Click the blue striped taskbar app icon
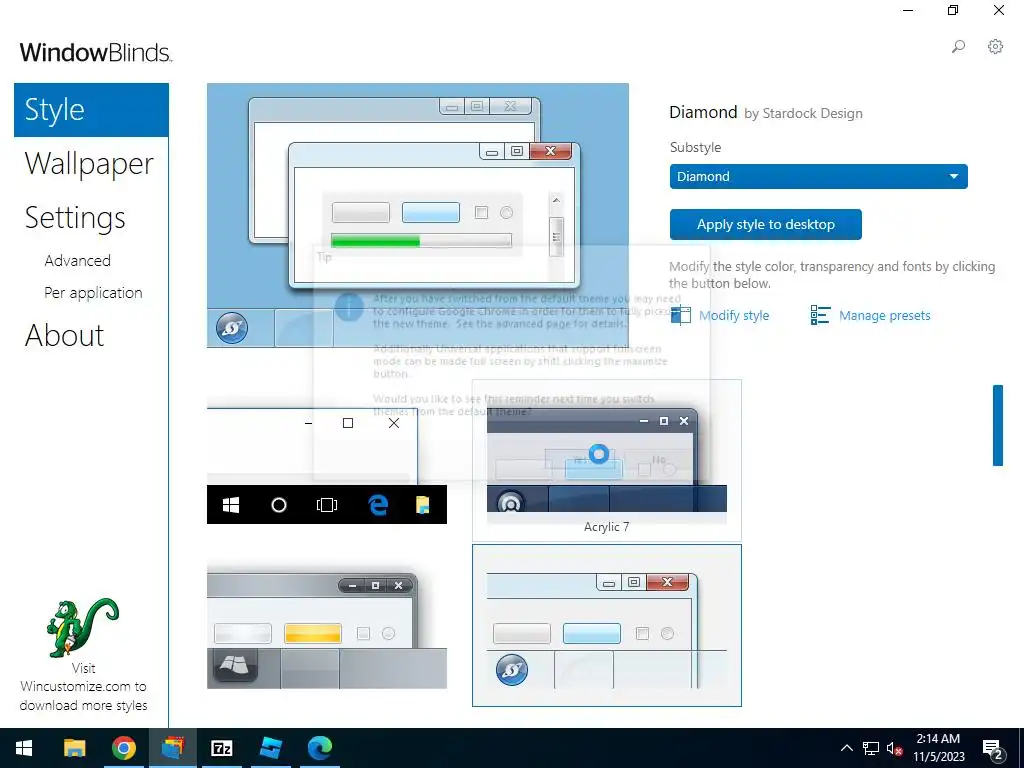 point(271,748)
